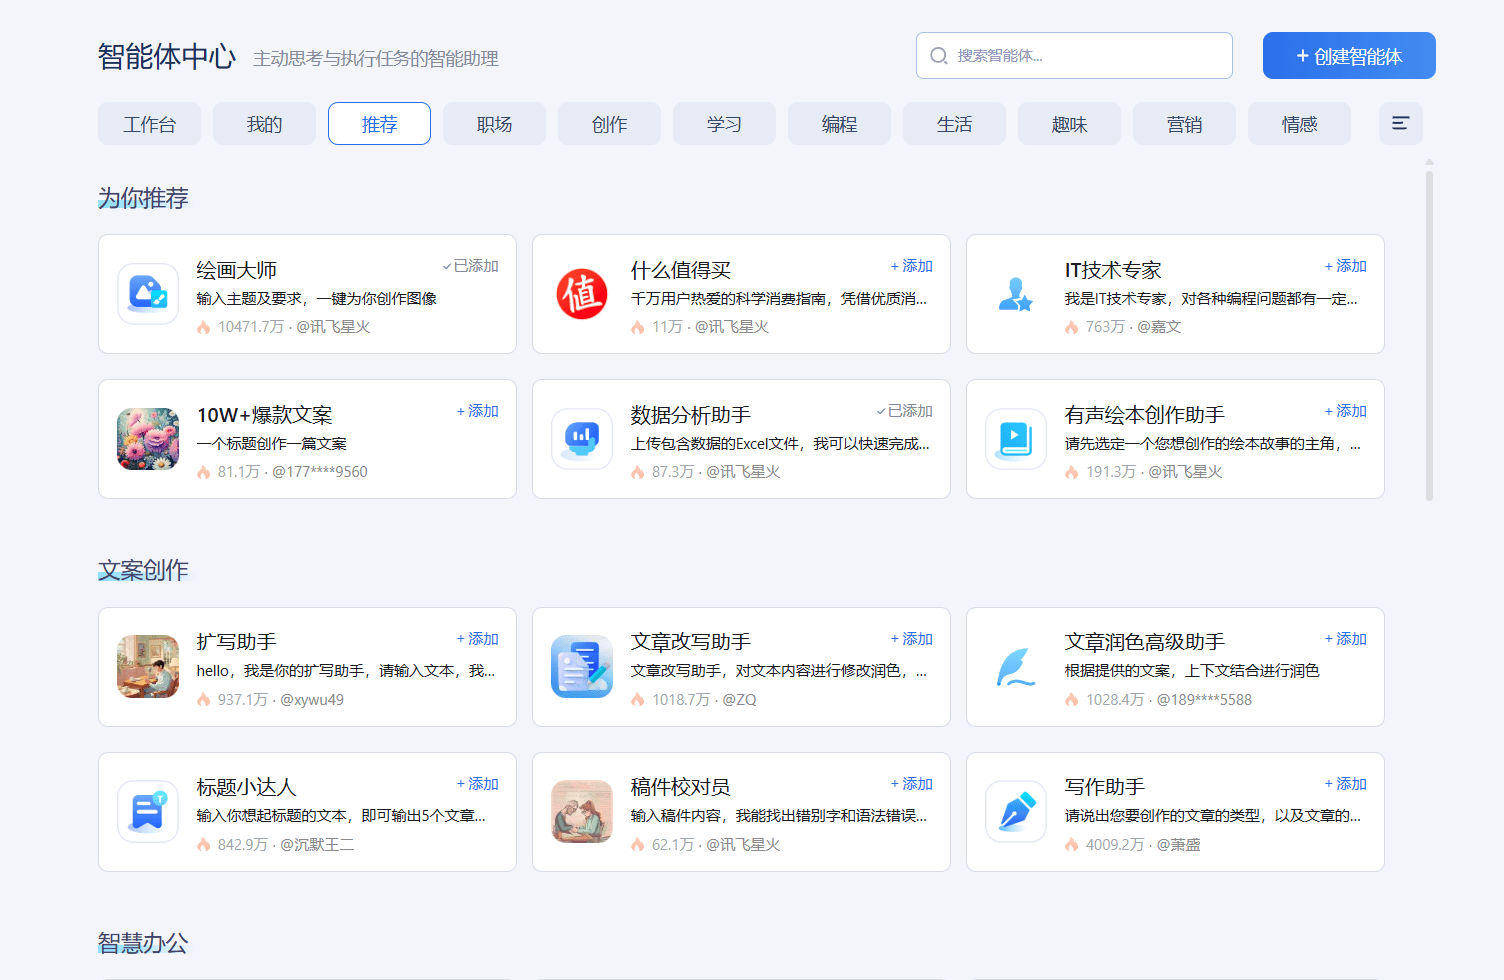Expand the category list menu icon
Image resolution: width=1504 pixels, height=980 pixels.
(1400, 124)
